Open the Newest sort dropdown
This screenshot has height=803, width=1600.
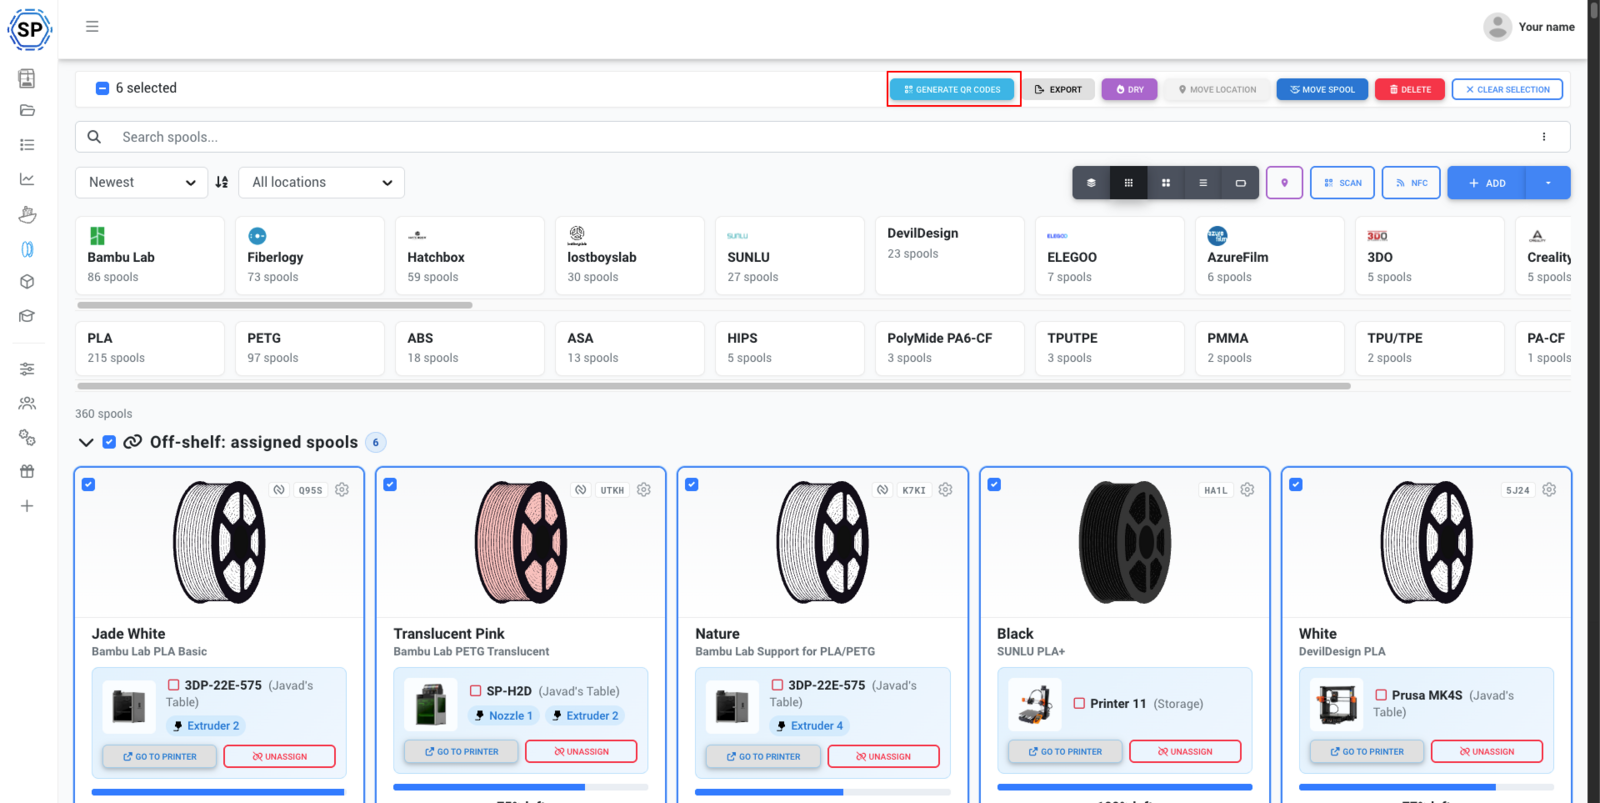coord(141,182)
